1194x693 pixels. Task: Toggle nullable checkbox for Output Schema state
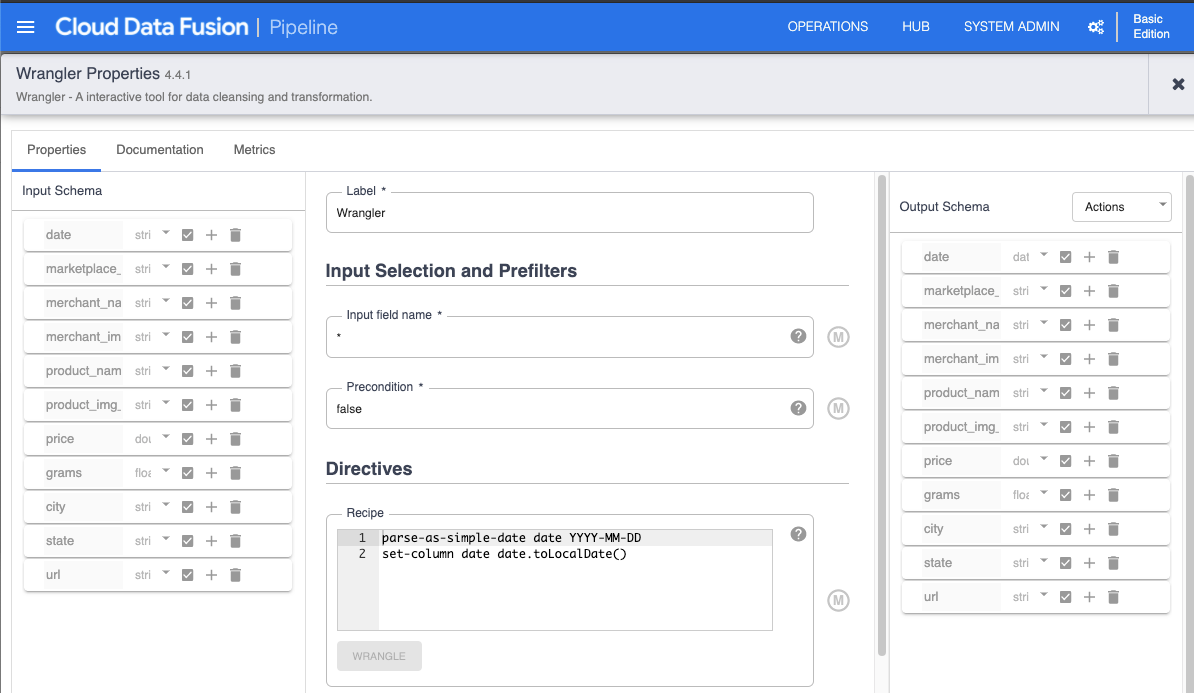click(x=1065, y=563)
